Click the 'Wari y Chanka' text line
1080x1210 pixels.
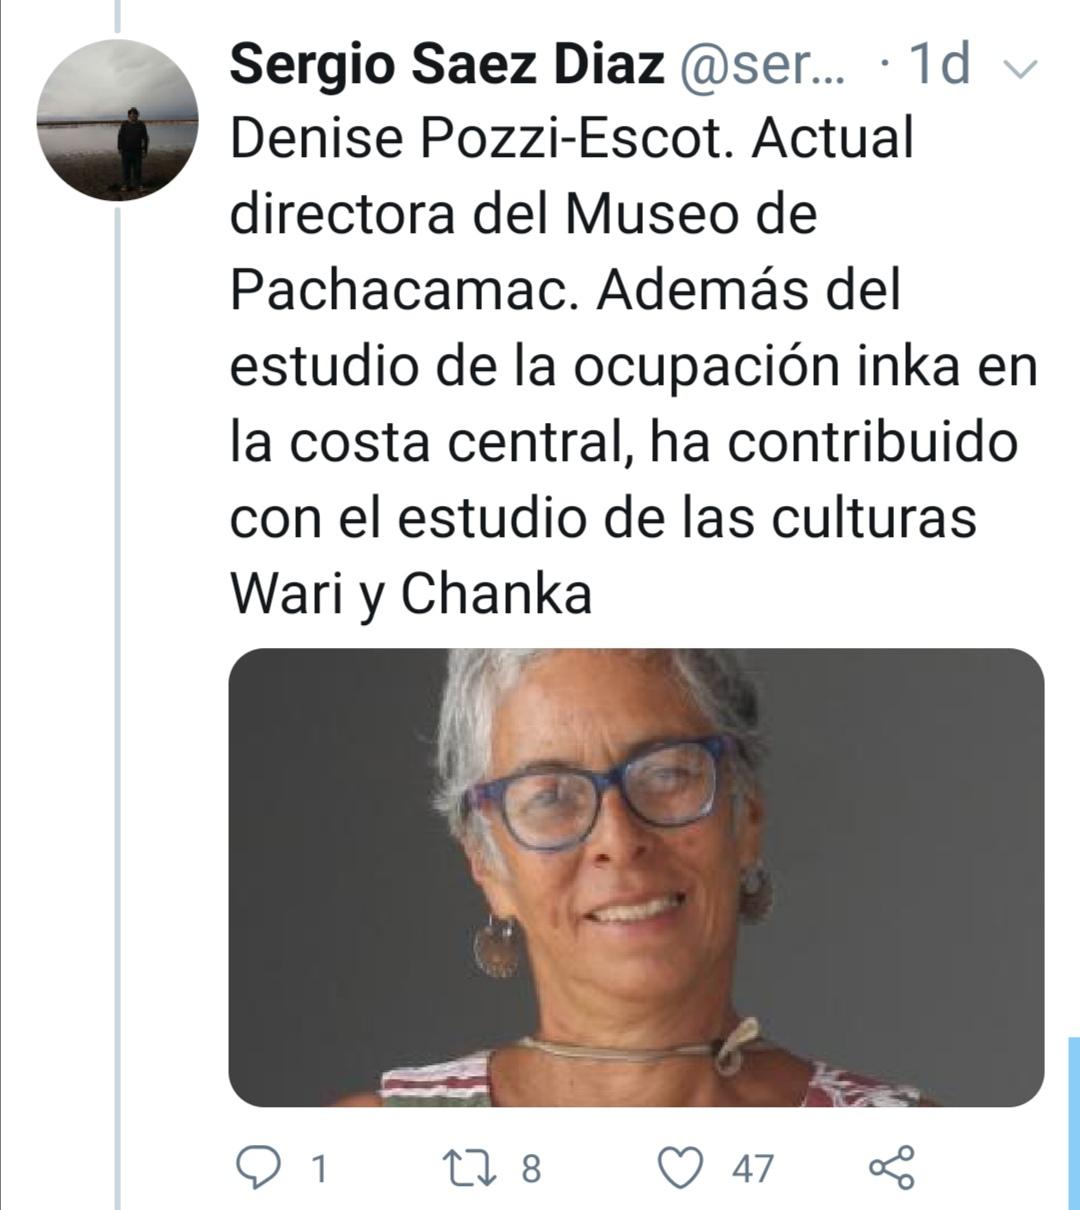click(411, 594)
